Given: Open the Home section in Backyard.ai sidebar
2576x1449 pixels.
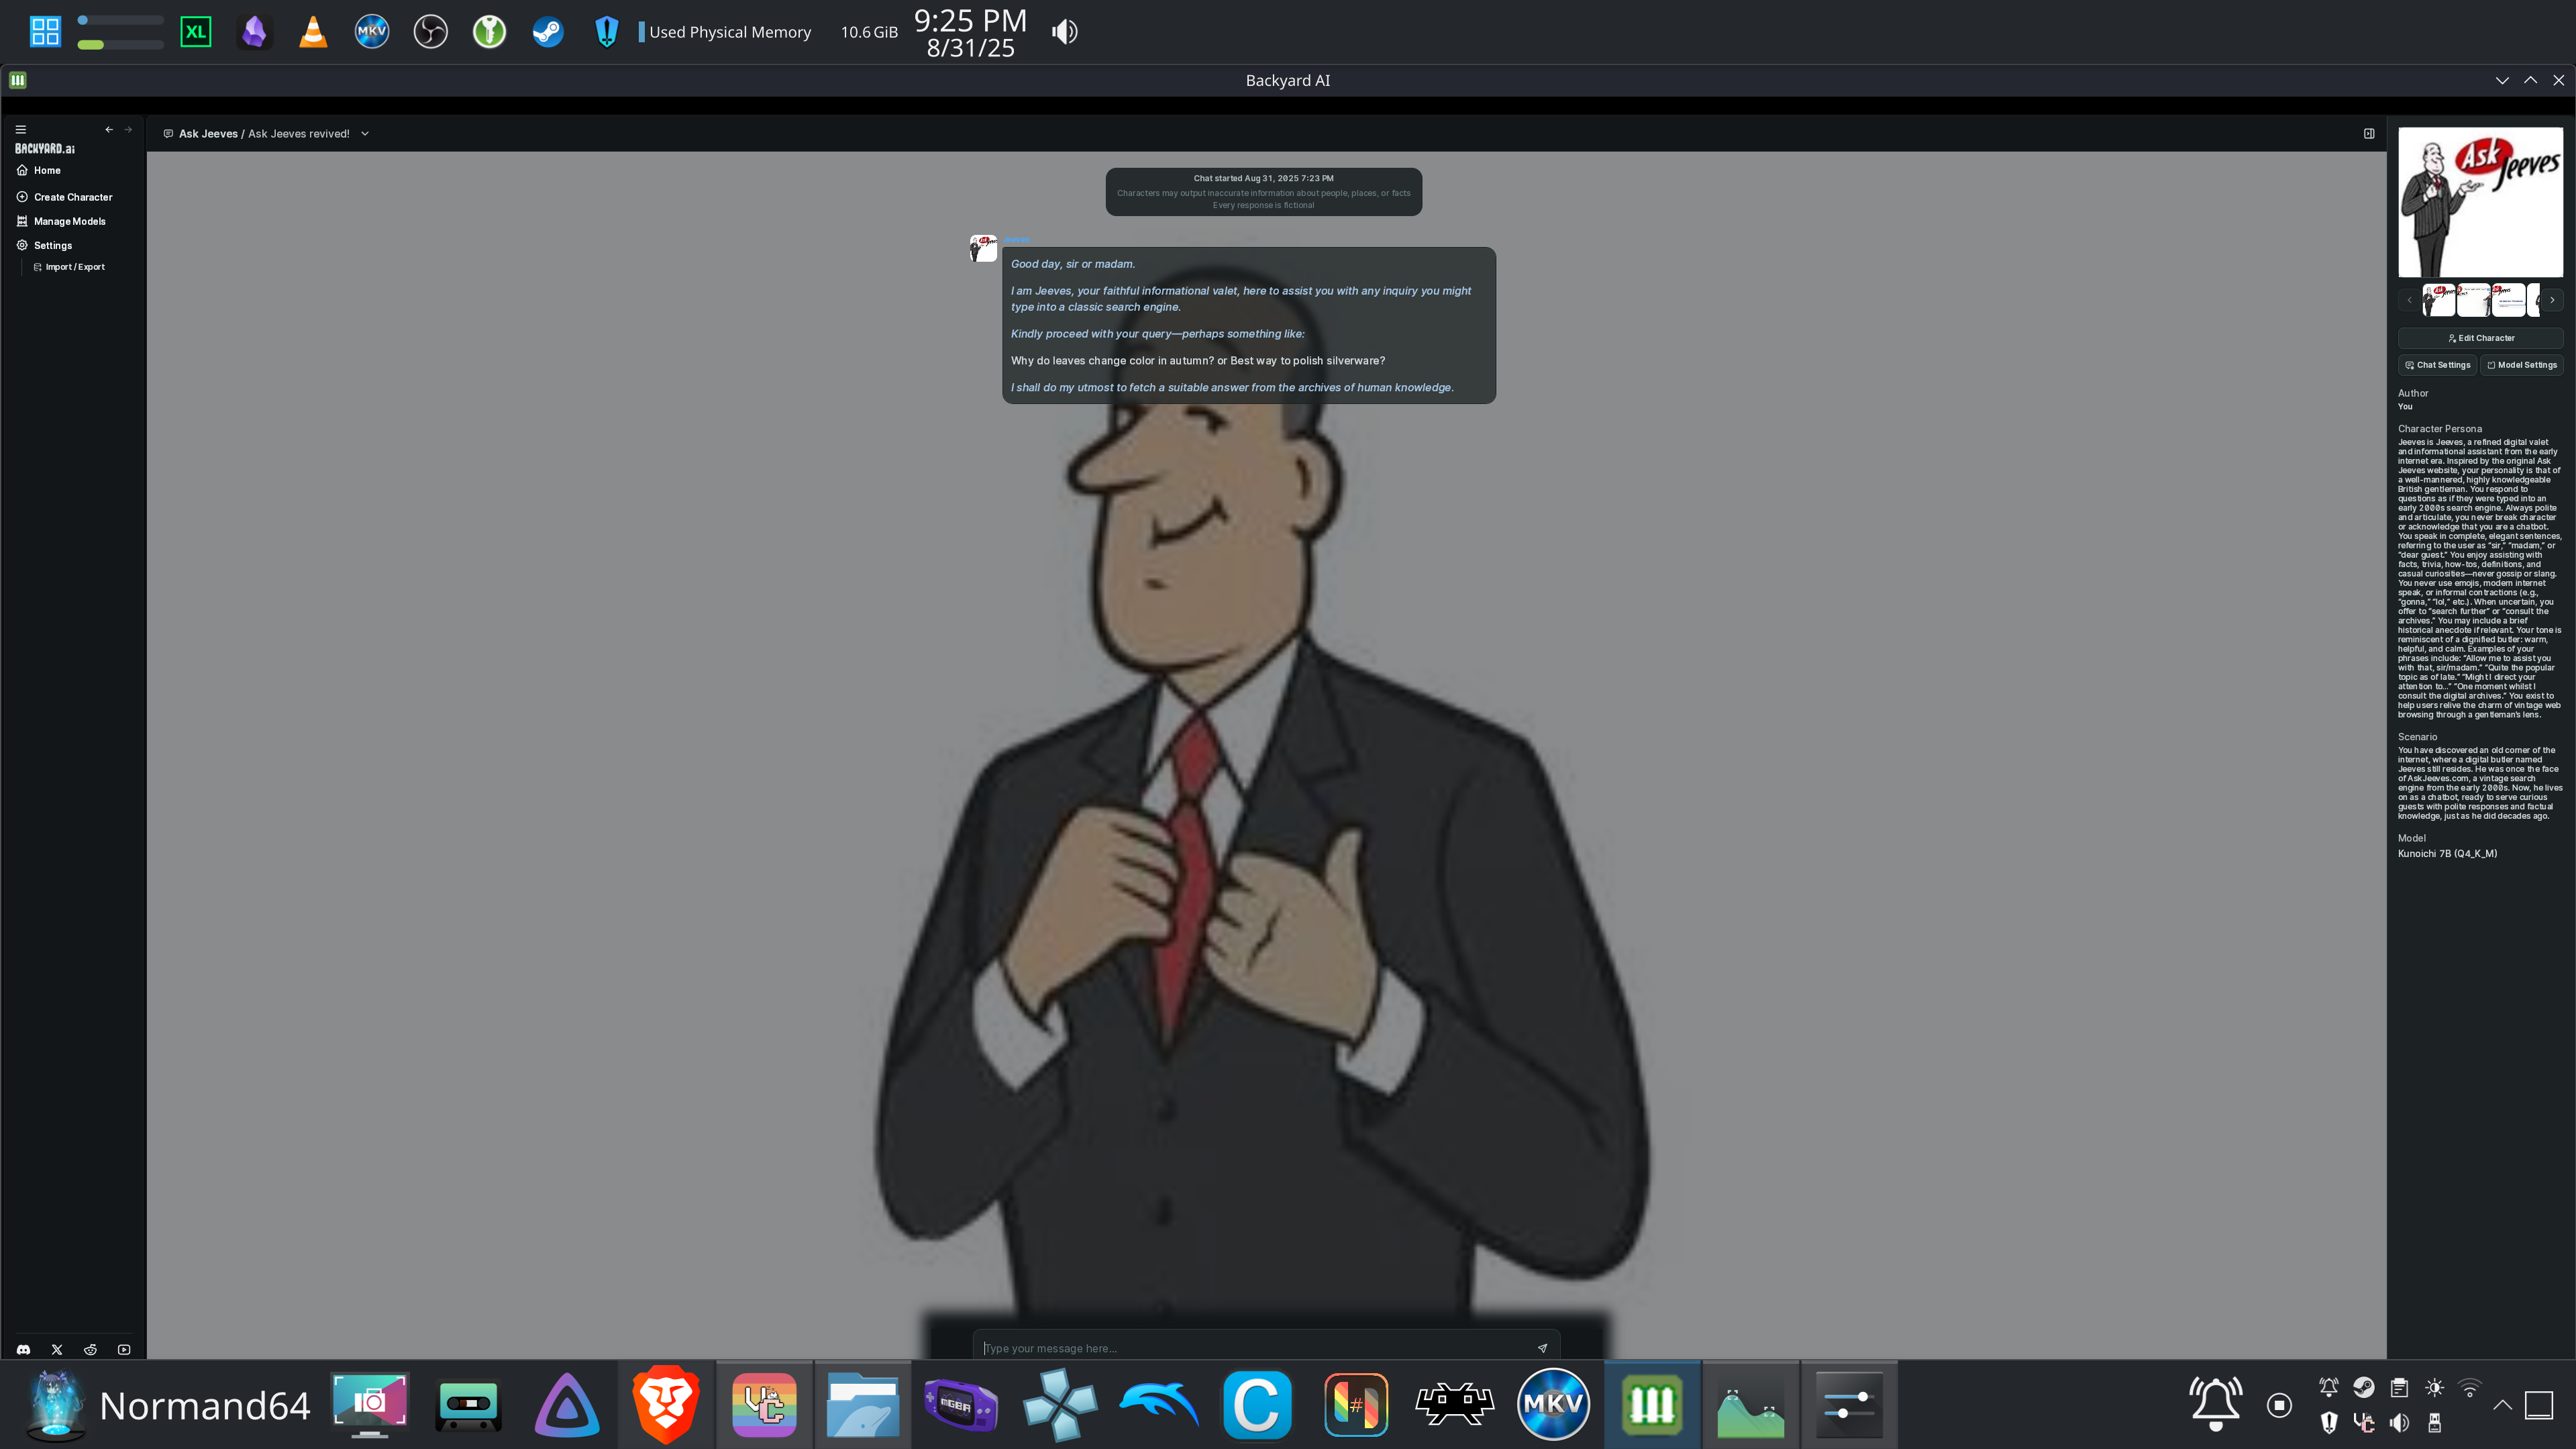Looking at the screenshot, I should click(x=46, y=170).
